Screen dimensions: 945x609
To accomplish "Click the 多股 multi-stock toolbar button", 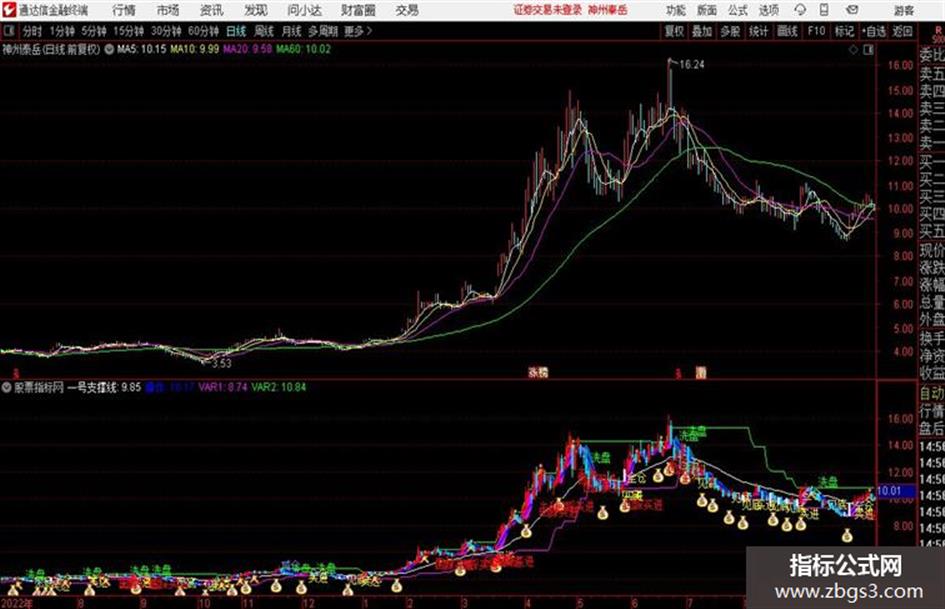I will pyautogui.click(x=730, y=31).
